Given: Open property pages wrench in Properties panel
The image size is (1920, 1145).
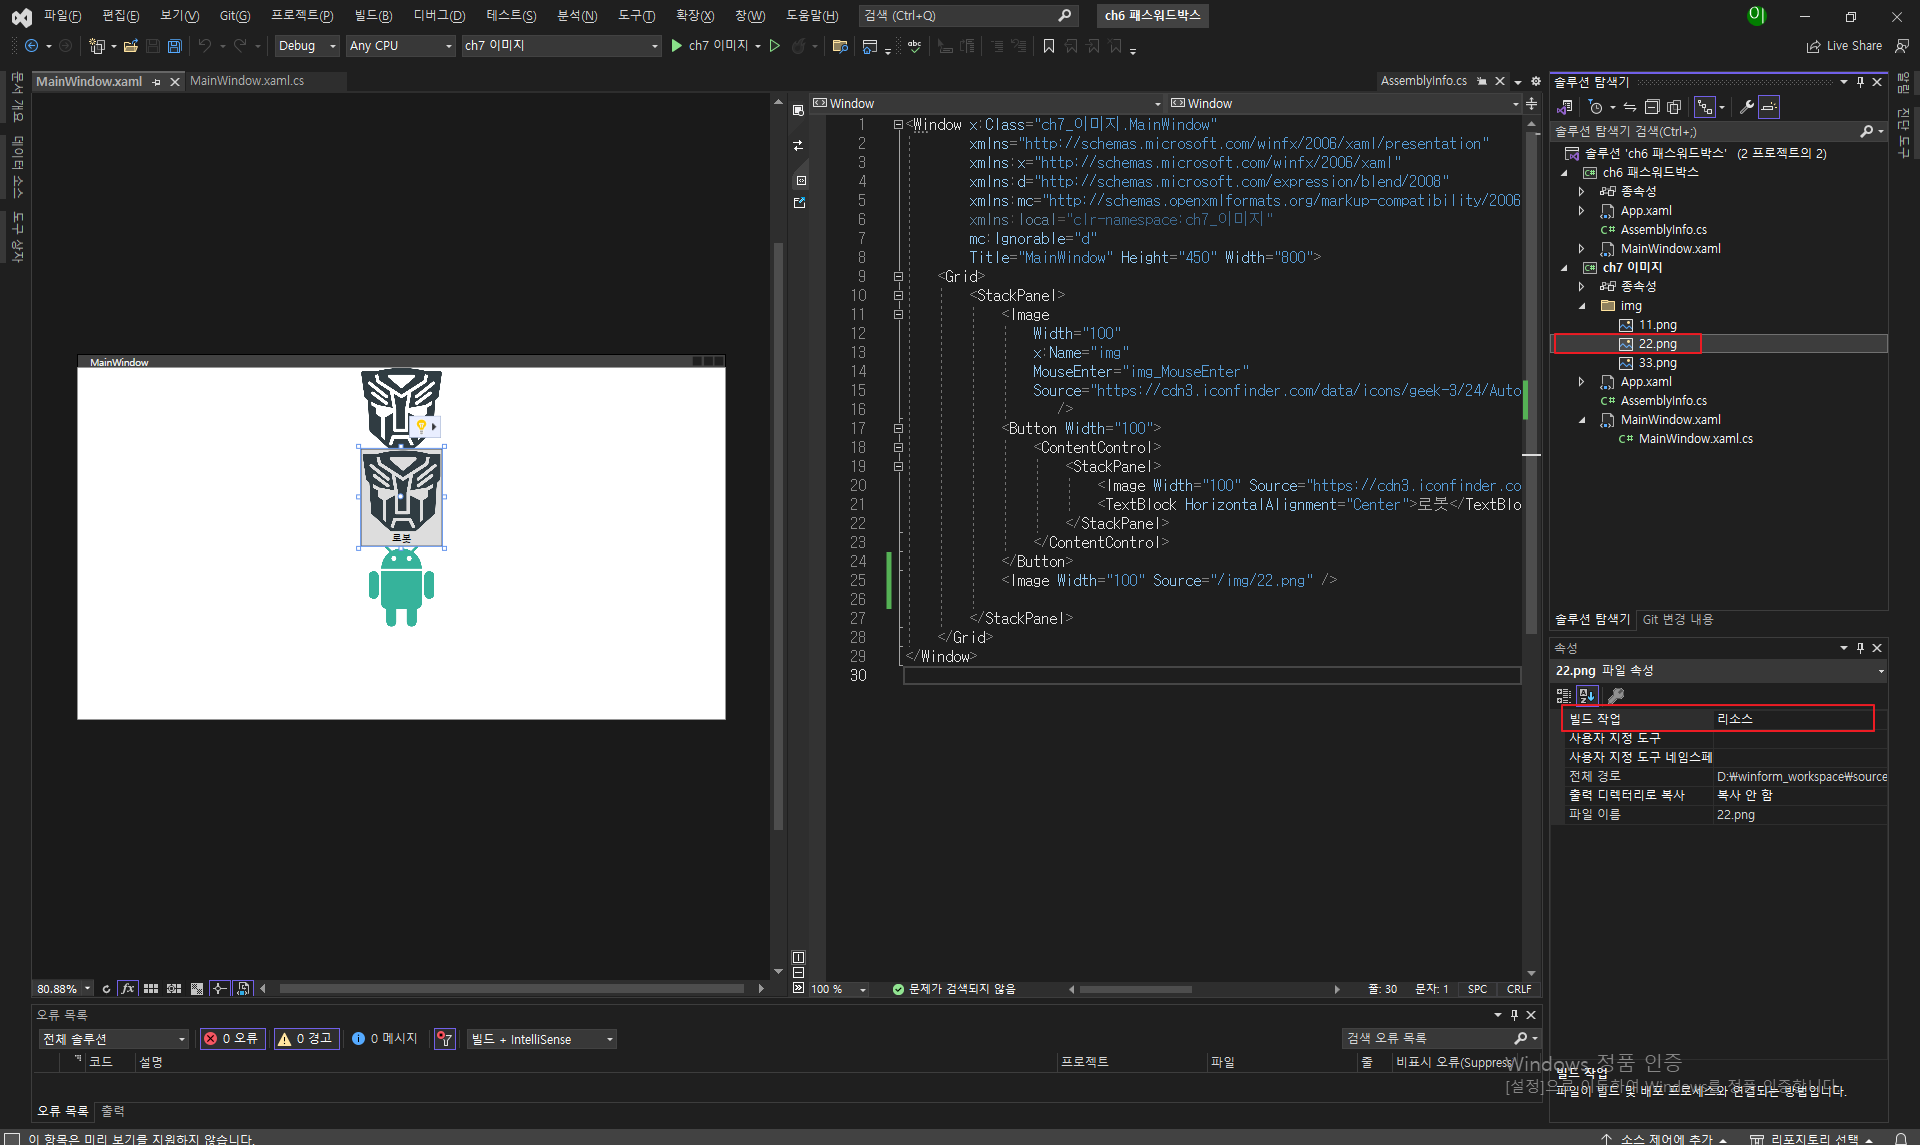Looking at the screenshot, I should (1616, 696).
